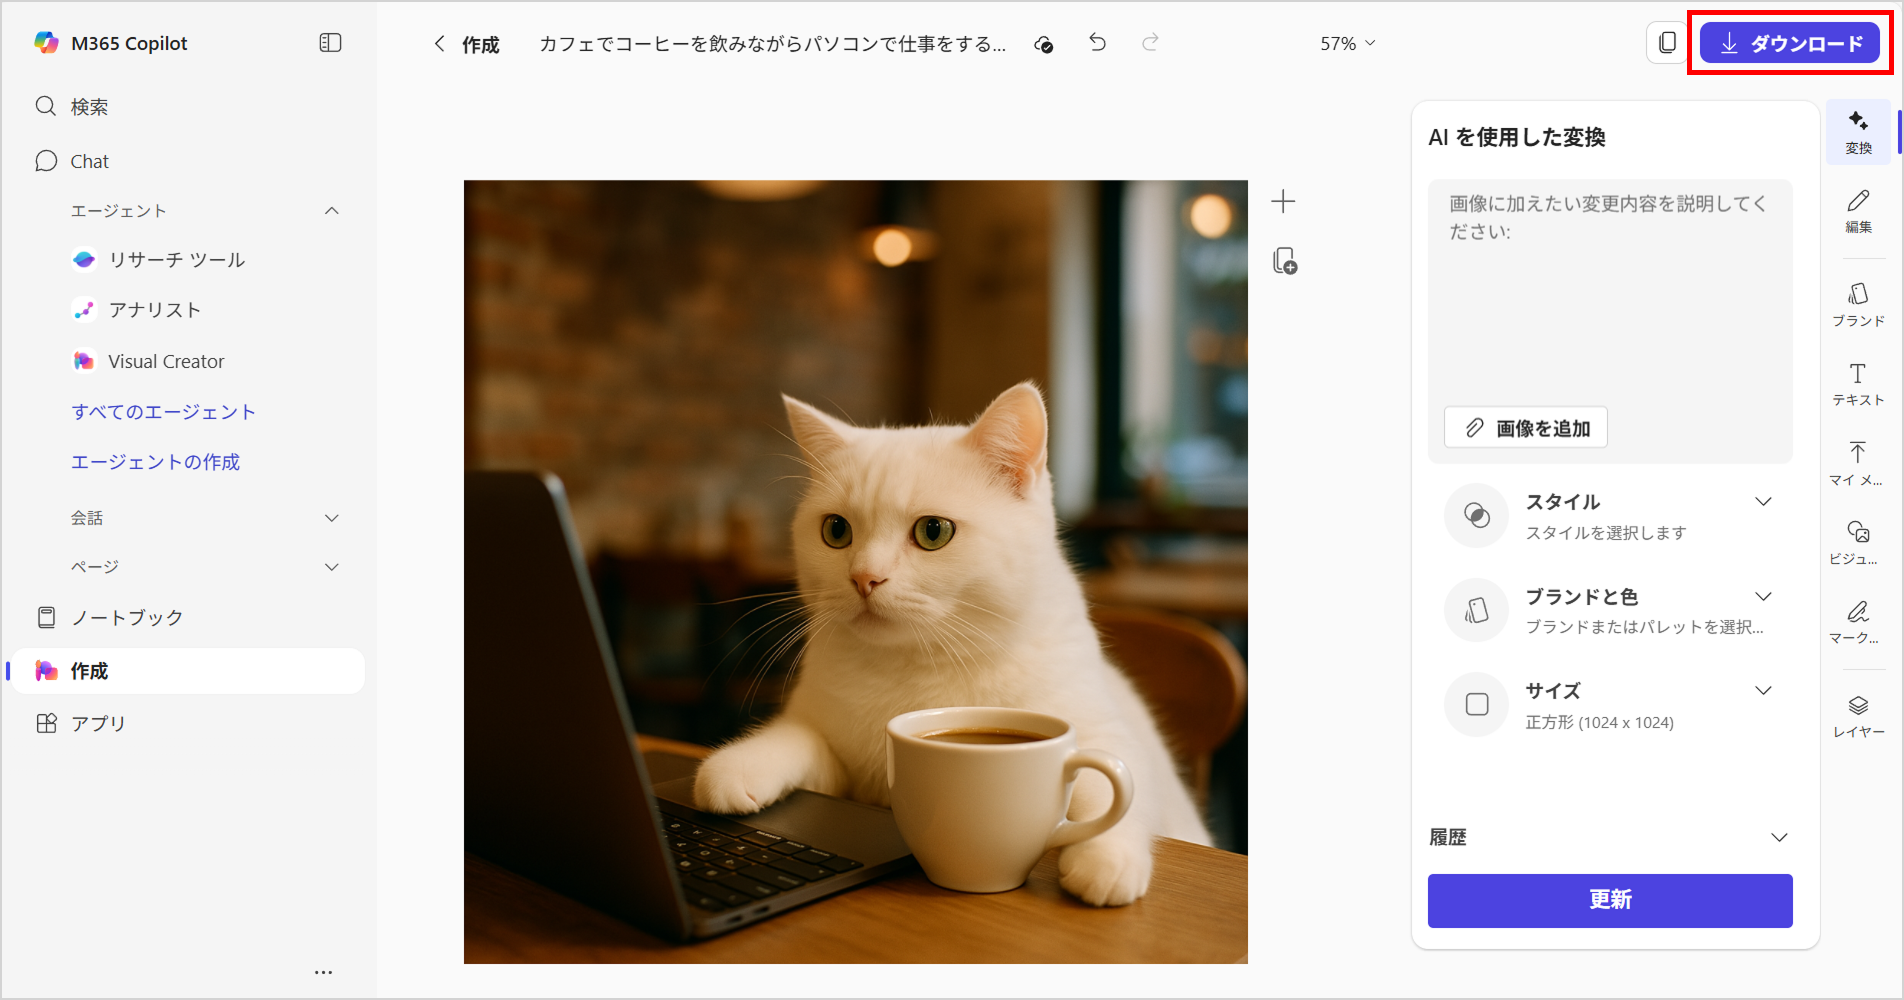Click the ブランドと色 icon

[x=1476, y=610]
